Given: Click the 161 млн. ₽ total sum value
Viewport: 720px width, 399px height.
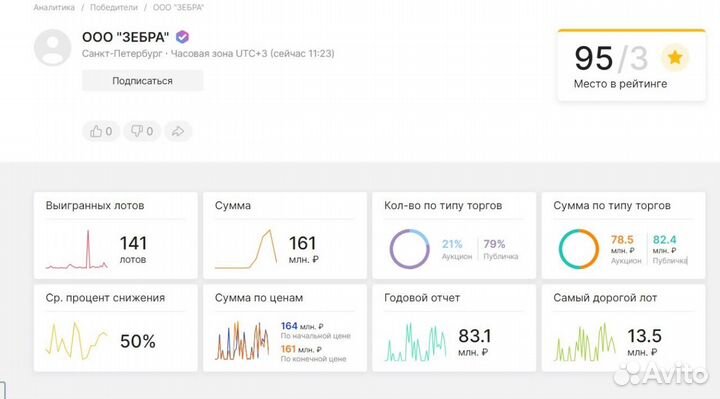Looking at the screenshot, I should tap(303, 249).
